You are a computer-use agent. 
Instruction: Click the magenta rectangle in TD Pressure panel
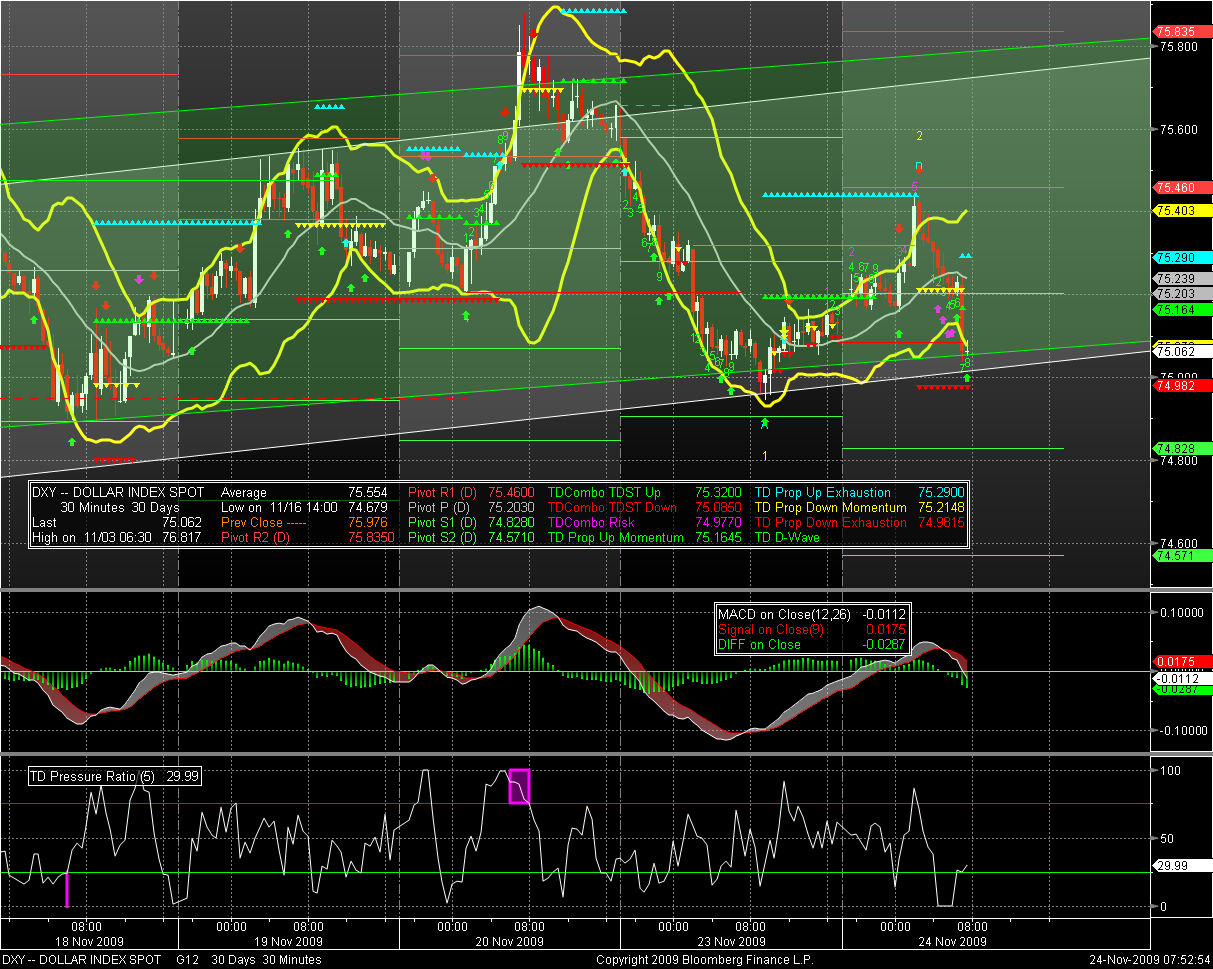click(519, 786)
